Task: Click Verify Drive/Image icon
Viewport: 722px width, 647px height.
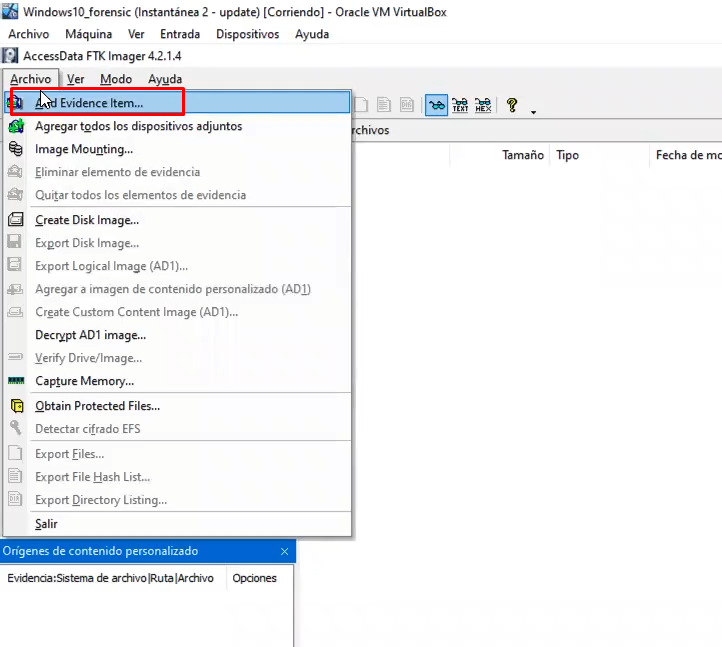Action: coord(15,357)
